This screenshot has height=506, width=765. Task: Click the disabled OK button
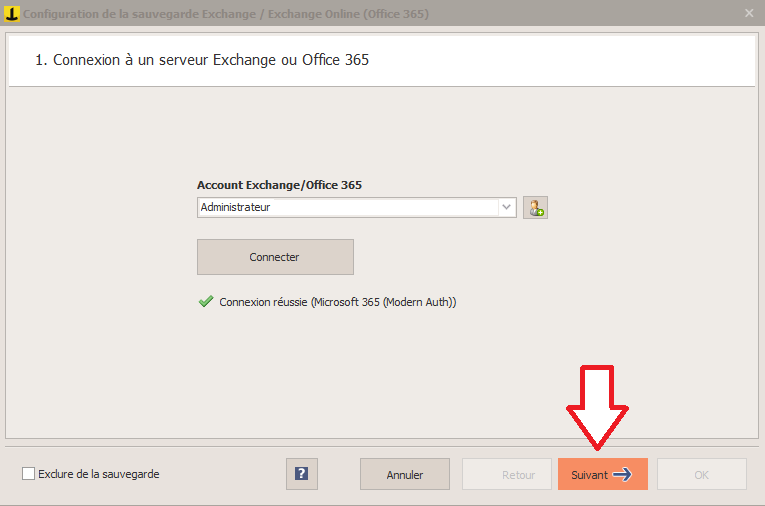pyautogui.click(x=702, y=474)
